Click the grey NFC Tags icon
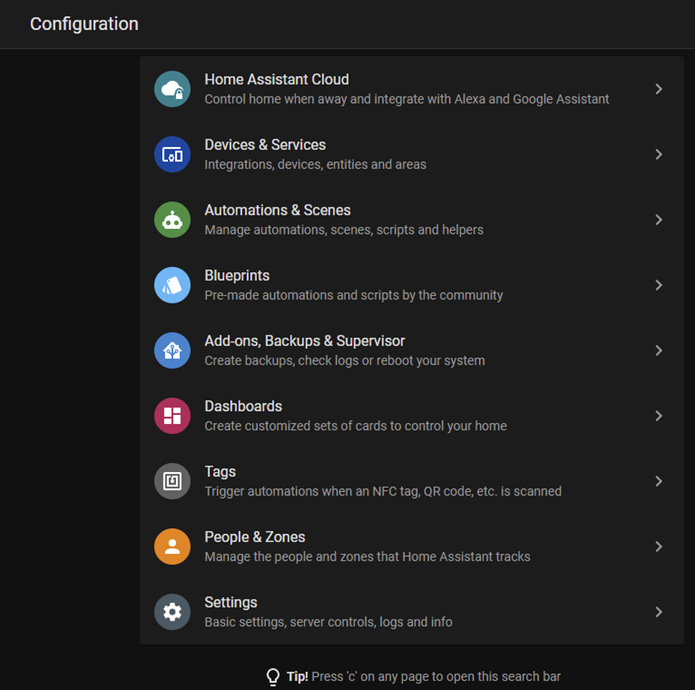The height and width of the screenshot is (690, 695). [172, 481]
